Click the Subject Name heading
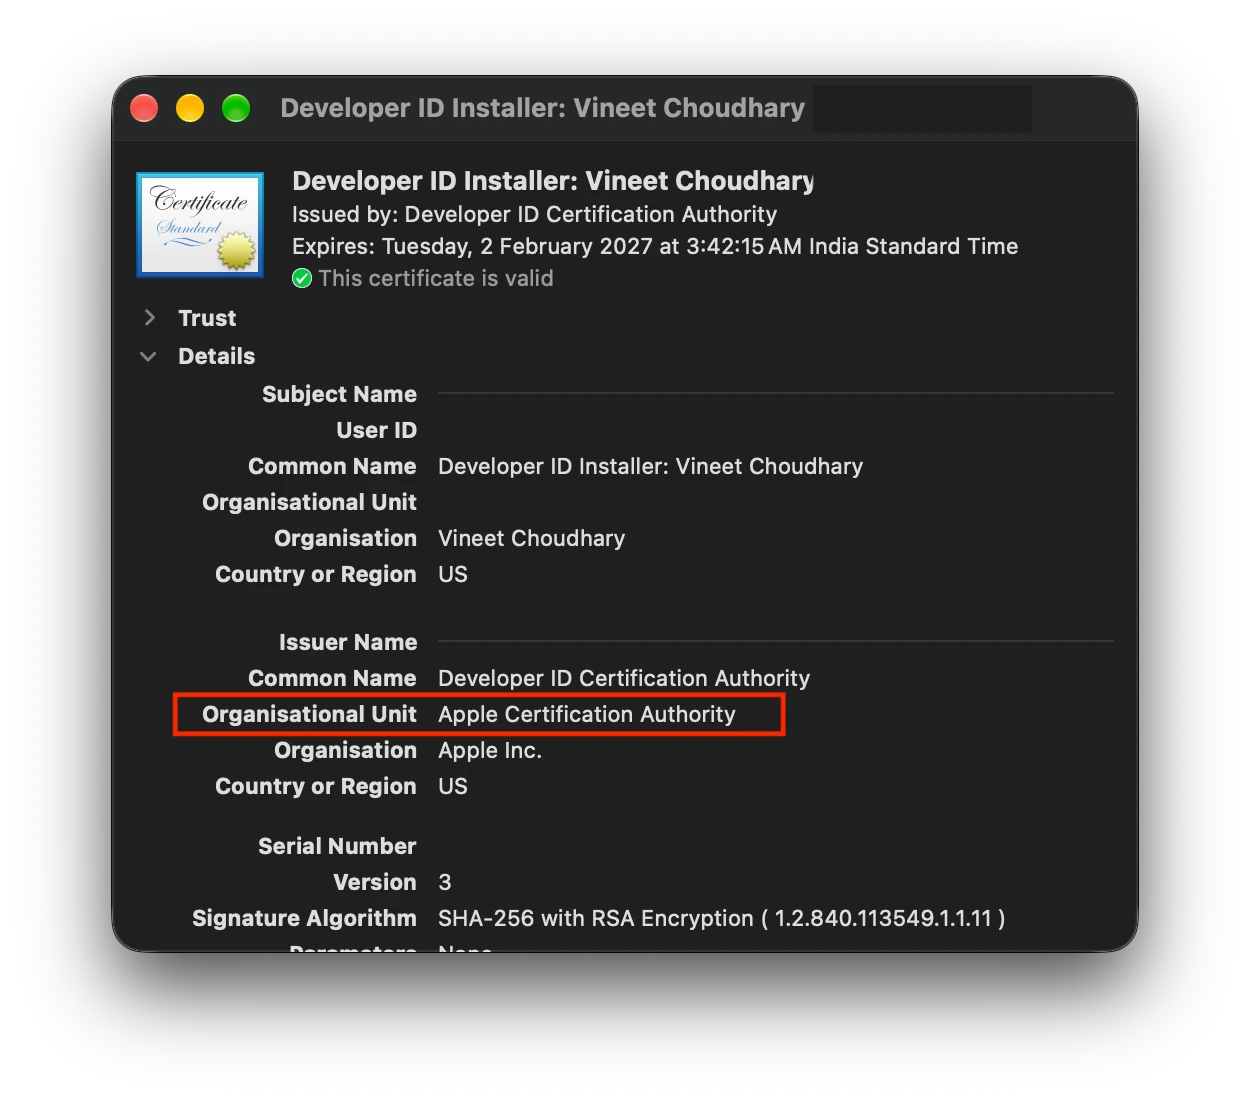Image resolution: width=1250 pixels, height=1100 pixels. (x=339, y=394)
